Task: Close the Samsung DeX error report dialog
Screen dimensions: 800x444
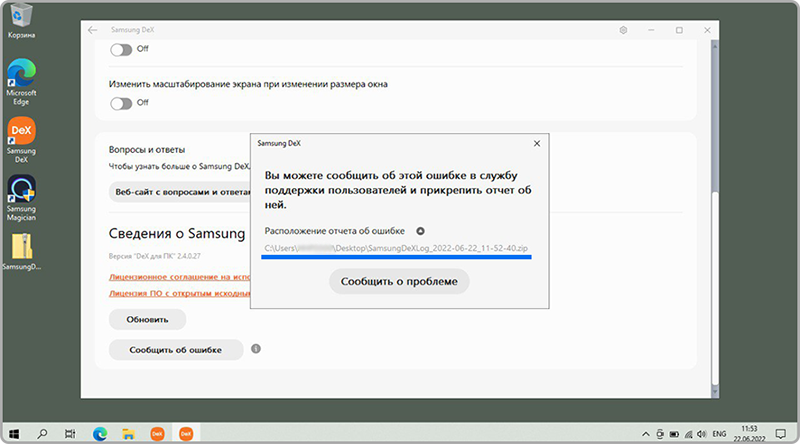Action: tap(537, 143)
